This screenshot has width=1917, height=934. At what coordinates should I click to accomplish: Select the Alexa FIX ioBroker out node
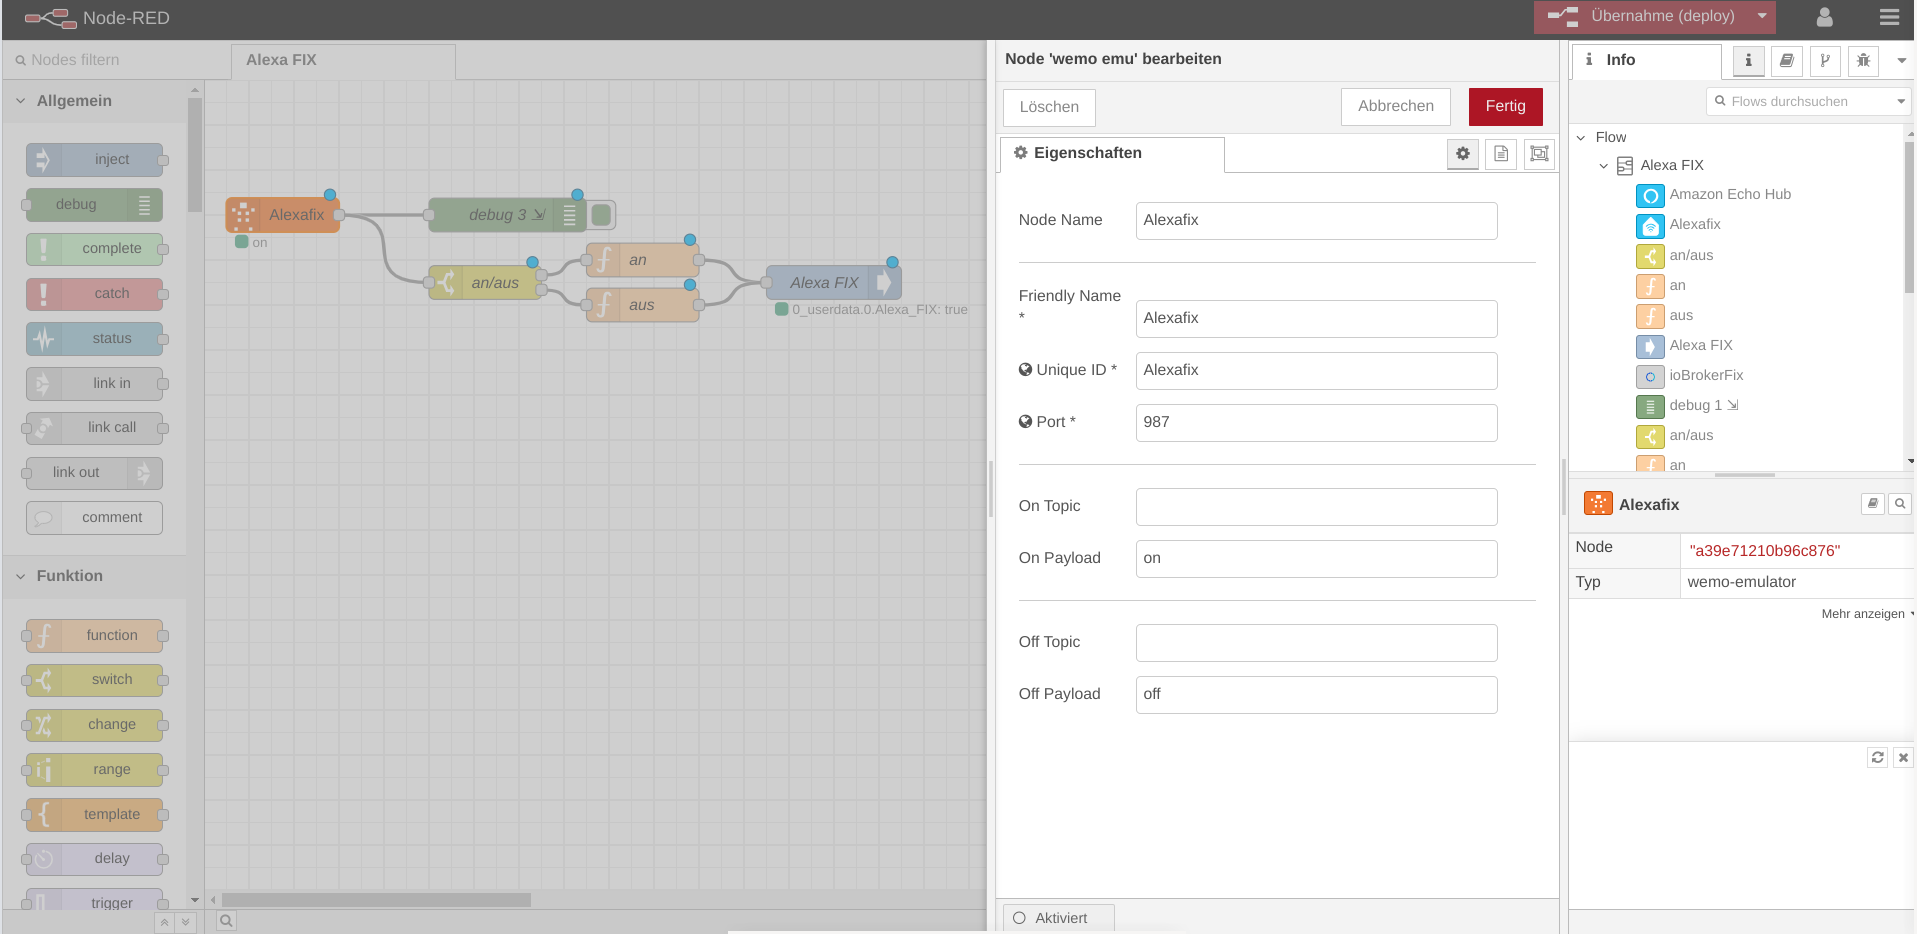tap(834, 283)
